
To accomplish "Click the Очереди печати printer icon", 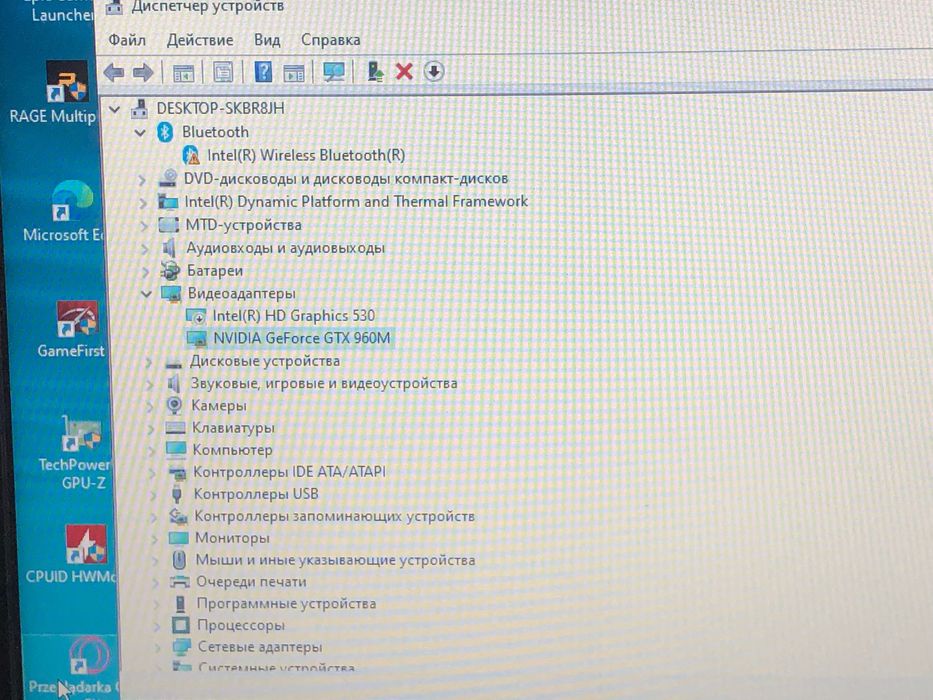I will tap(180, 582).
